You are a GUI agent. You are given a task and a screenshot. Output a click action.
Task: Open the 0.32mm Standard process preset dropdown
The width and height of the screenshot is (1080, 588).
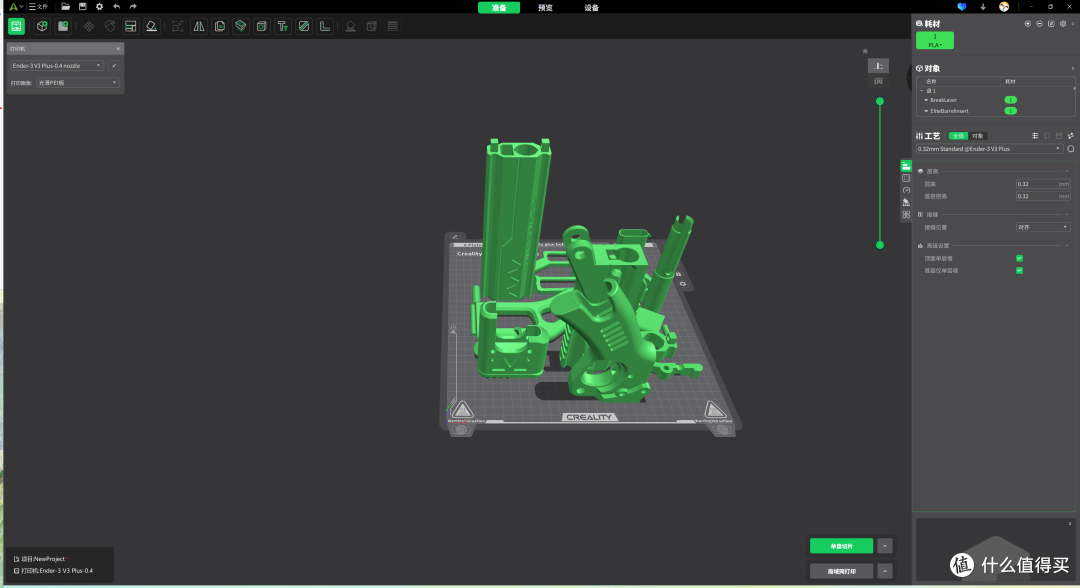tap(989, 149)
